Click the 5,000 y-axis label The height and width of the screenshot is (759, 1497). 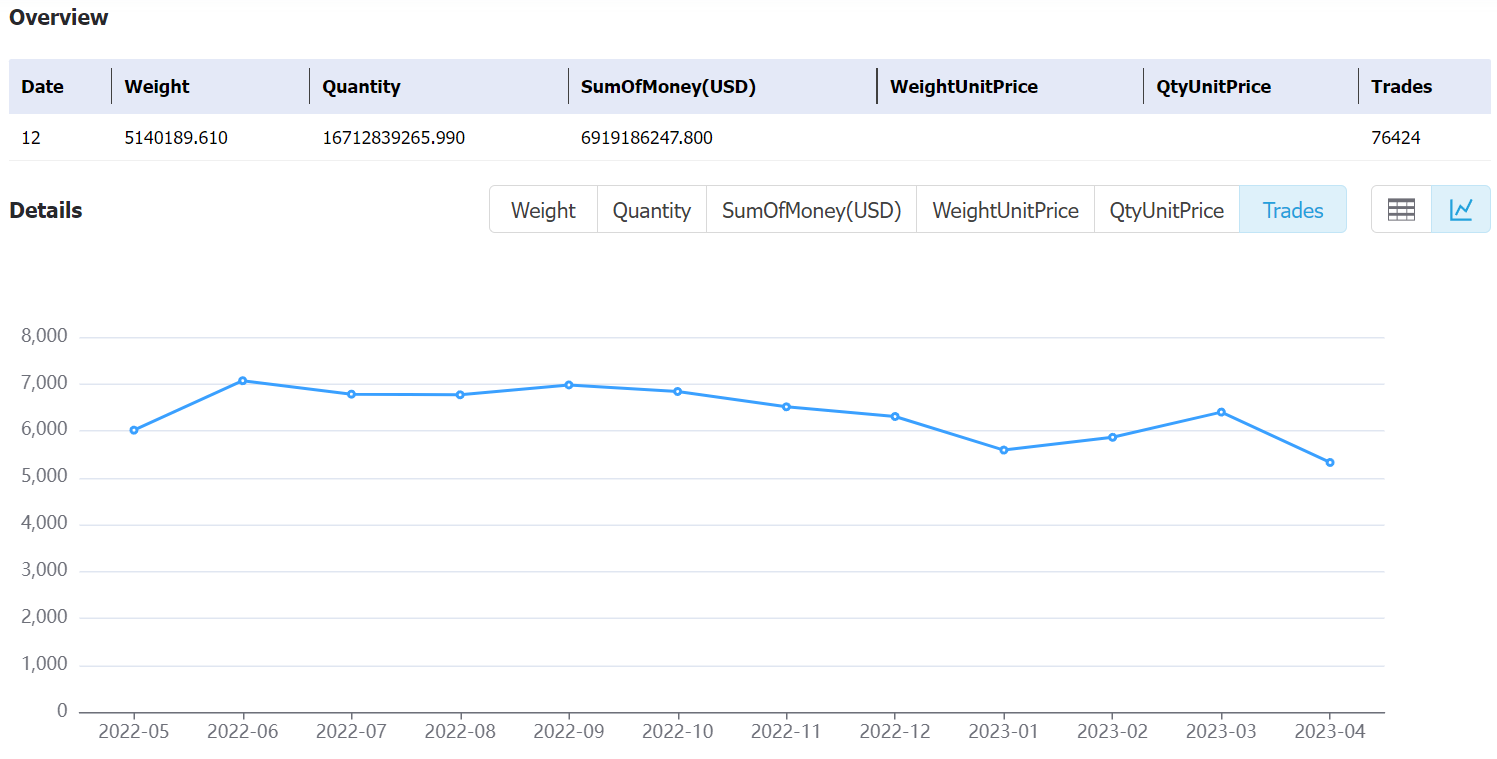[x=44, y=477]
